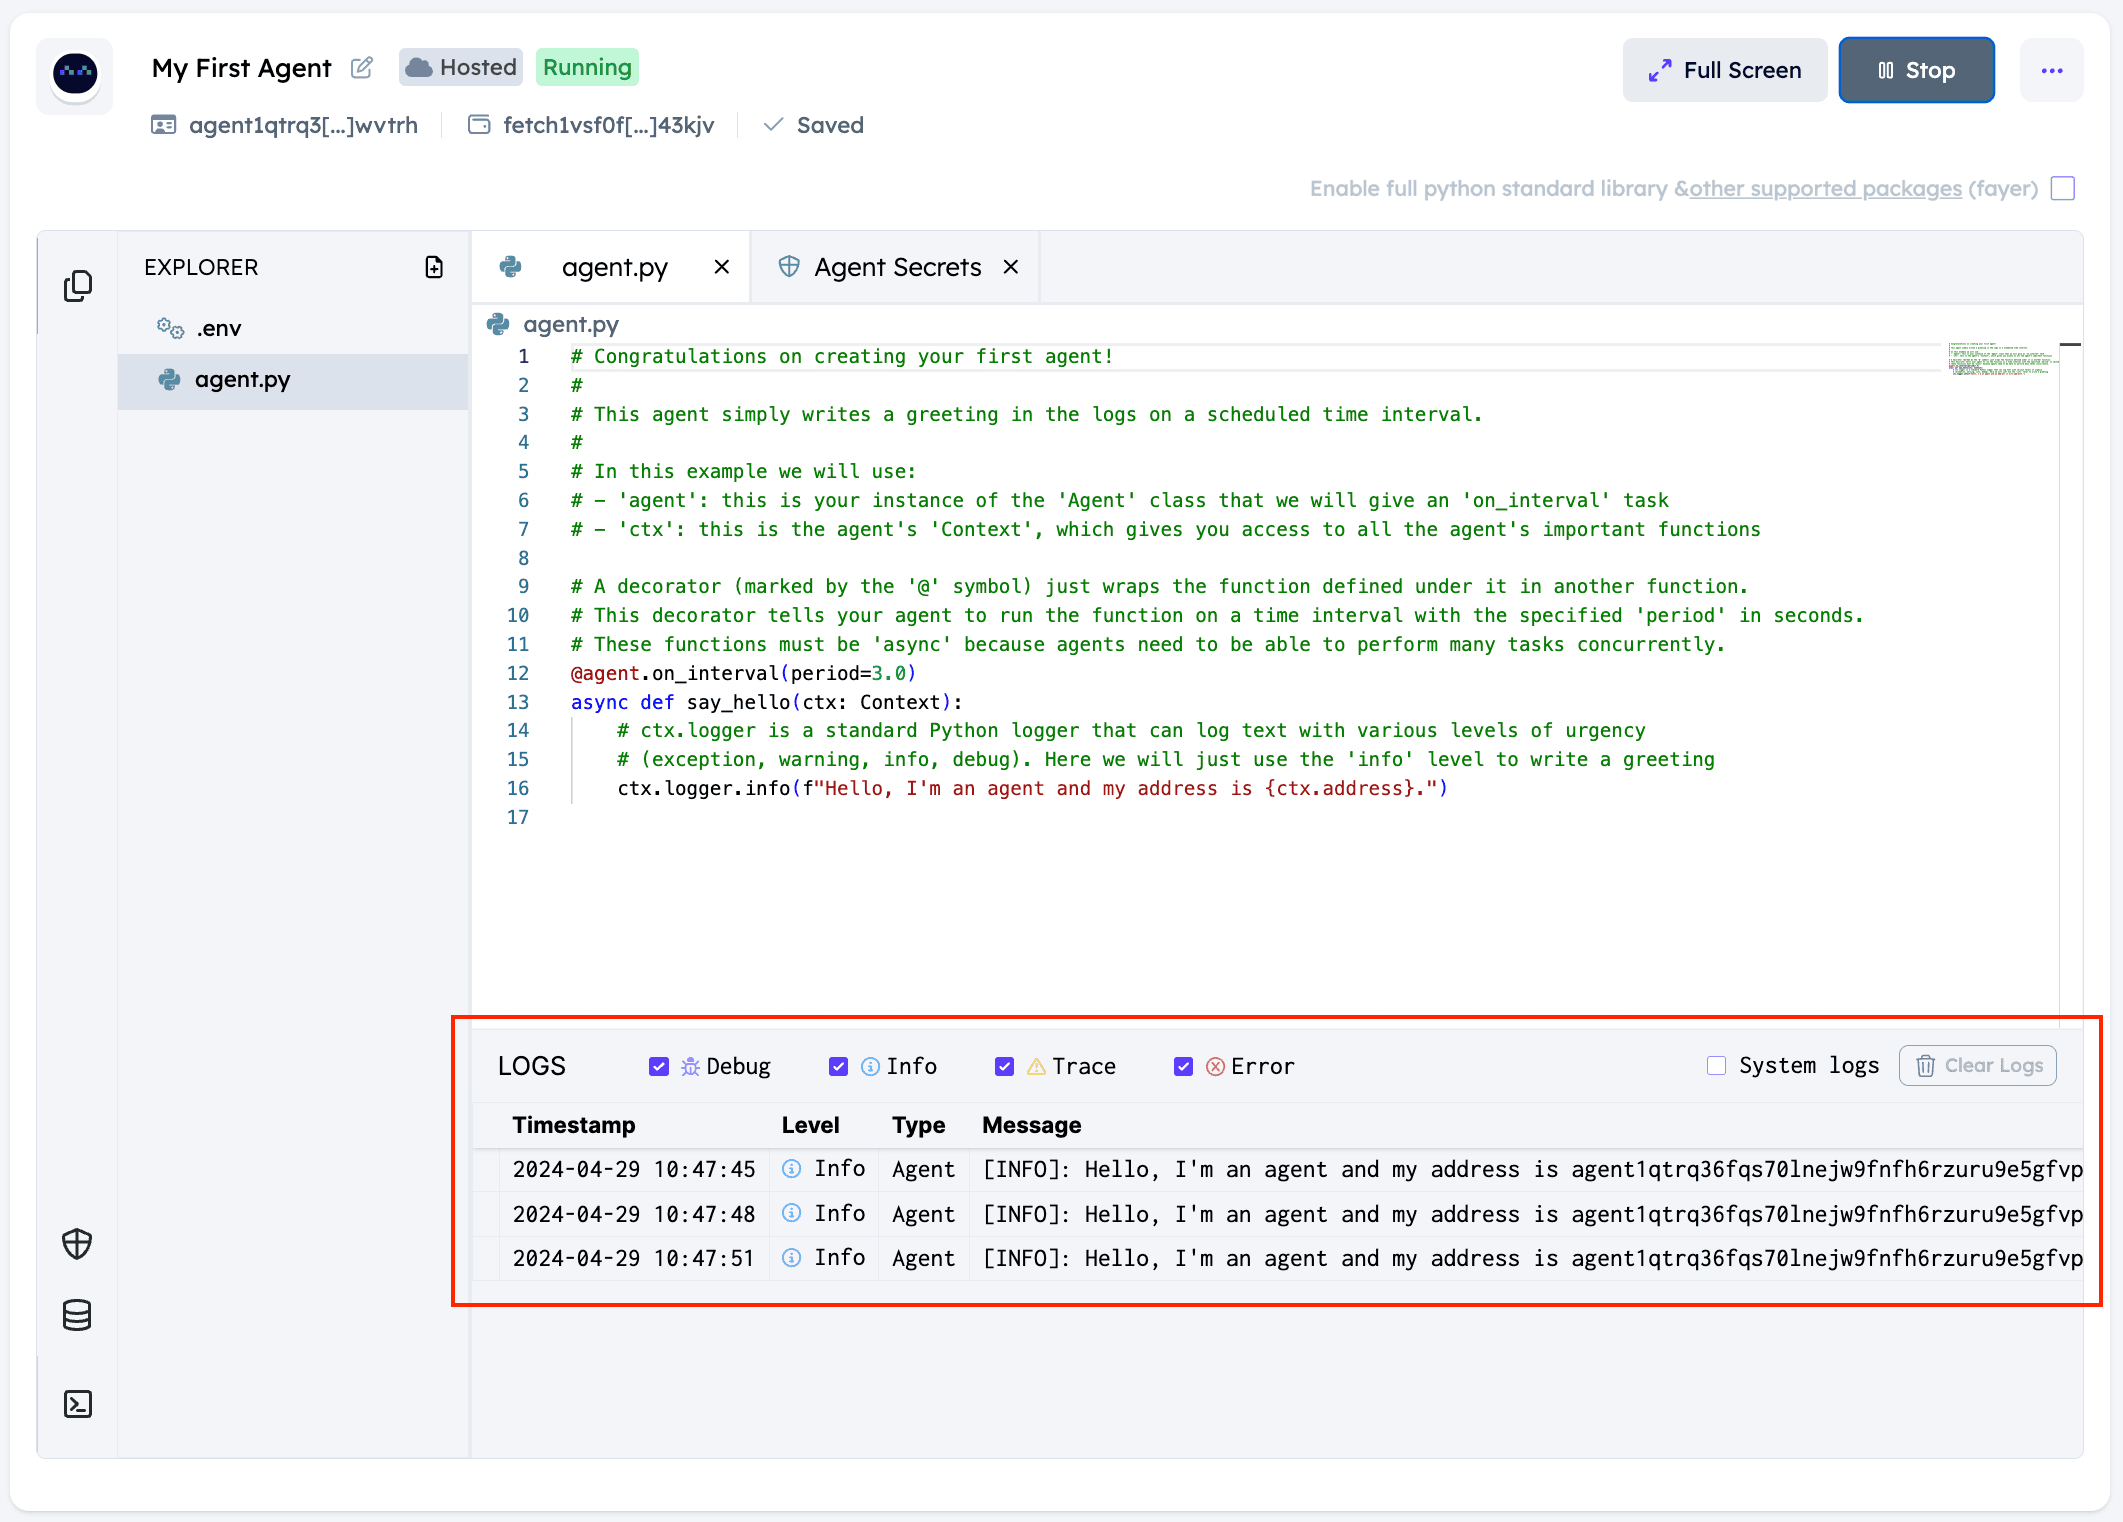The image size is (2123, 1522).
Task: Click the Saved status indicator
Action: (x=814, y=125)
